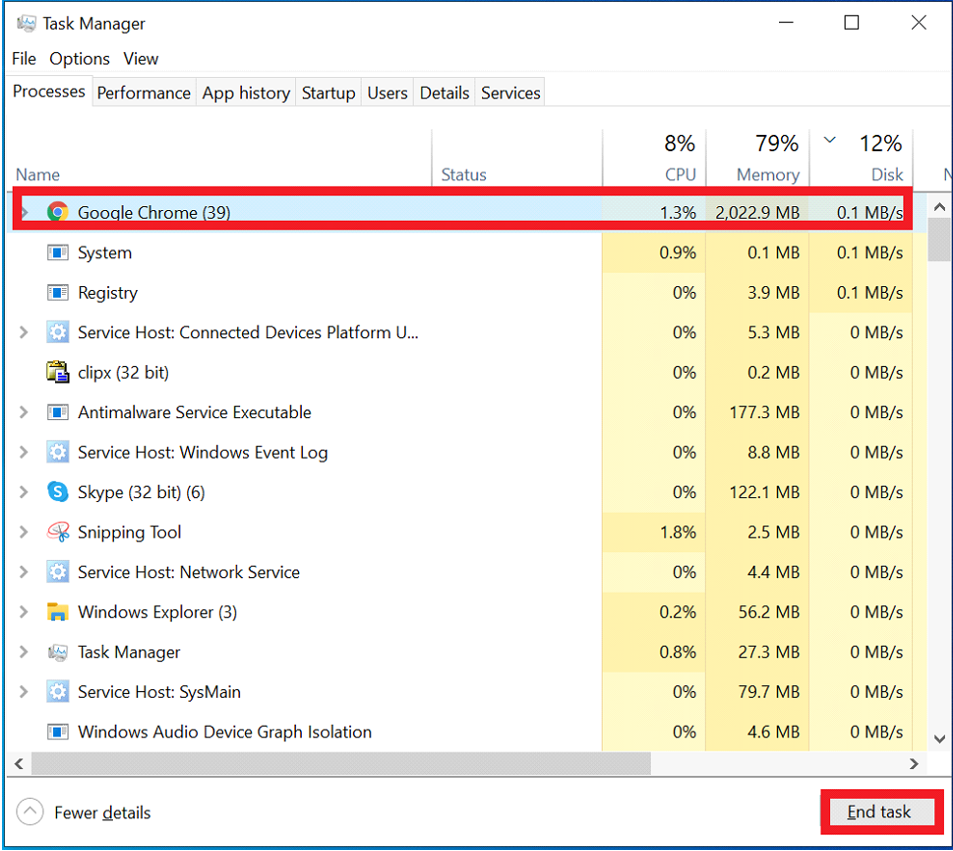
Task: Expand the Skype (32 bit) (6) group
Action: (24, 492)
